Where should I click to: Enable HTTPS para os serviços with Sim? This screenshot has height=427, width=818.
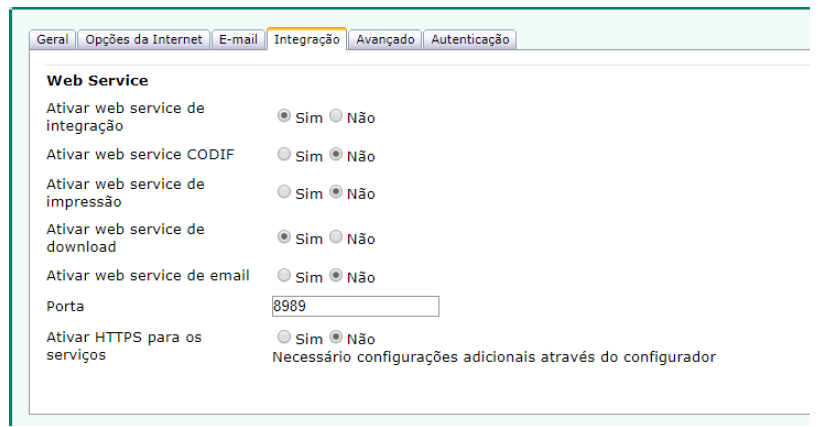coord(284,338)
